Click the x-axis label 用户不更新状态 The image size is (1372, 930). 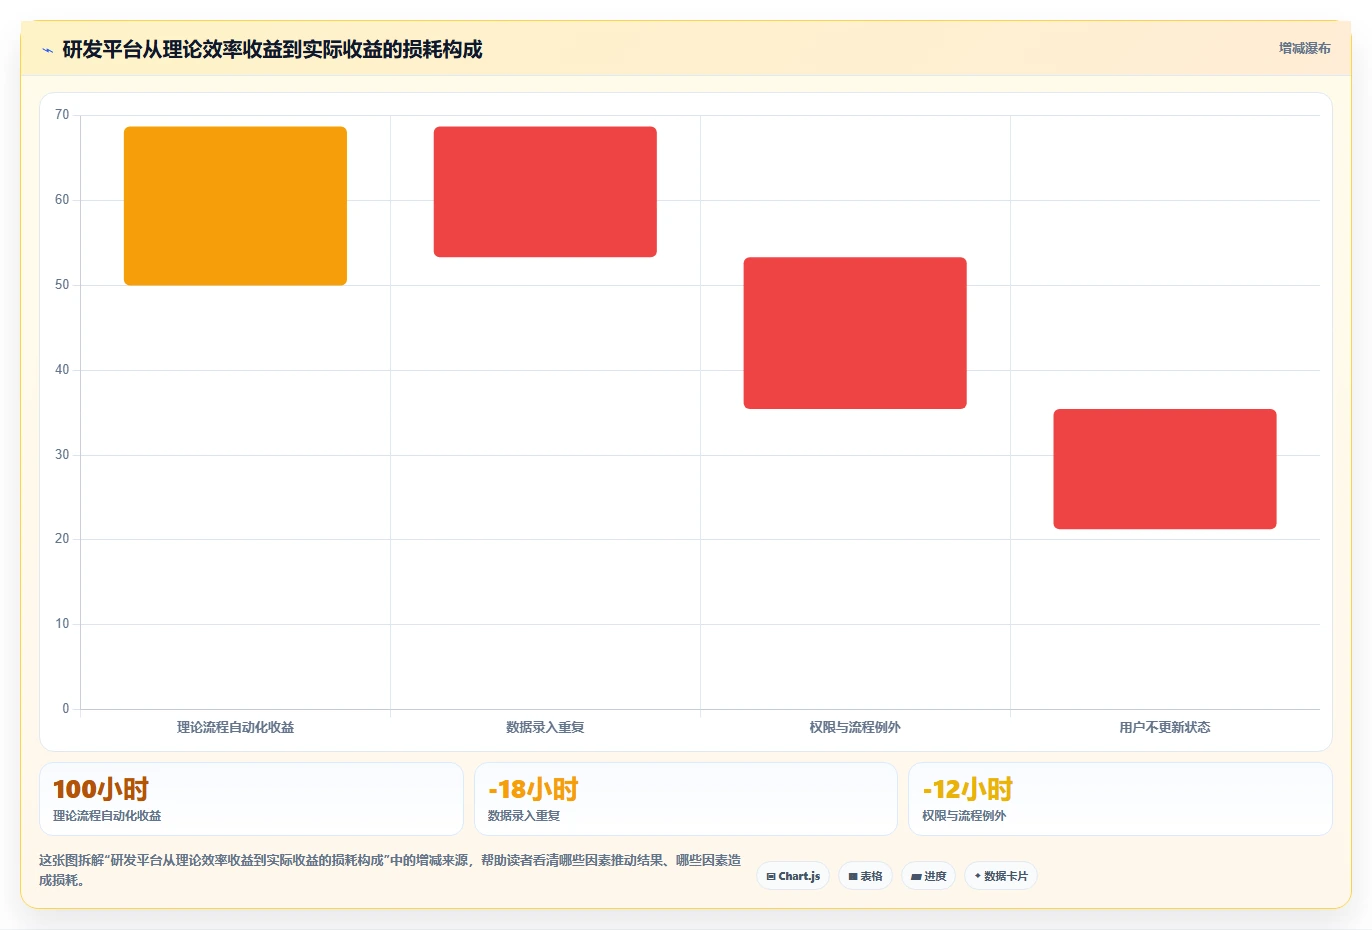click(x=1165, y=727)
